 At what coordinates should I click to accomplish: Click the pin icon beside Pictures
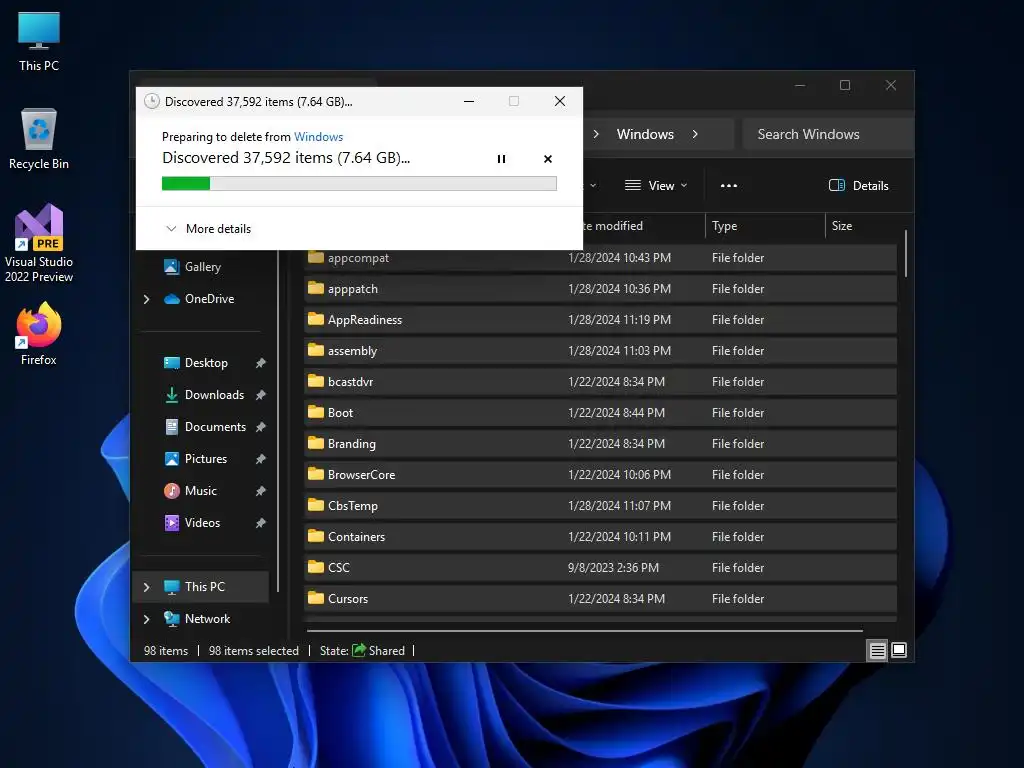click(x=261, y=458)
